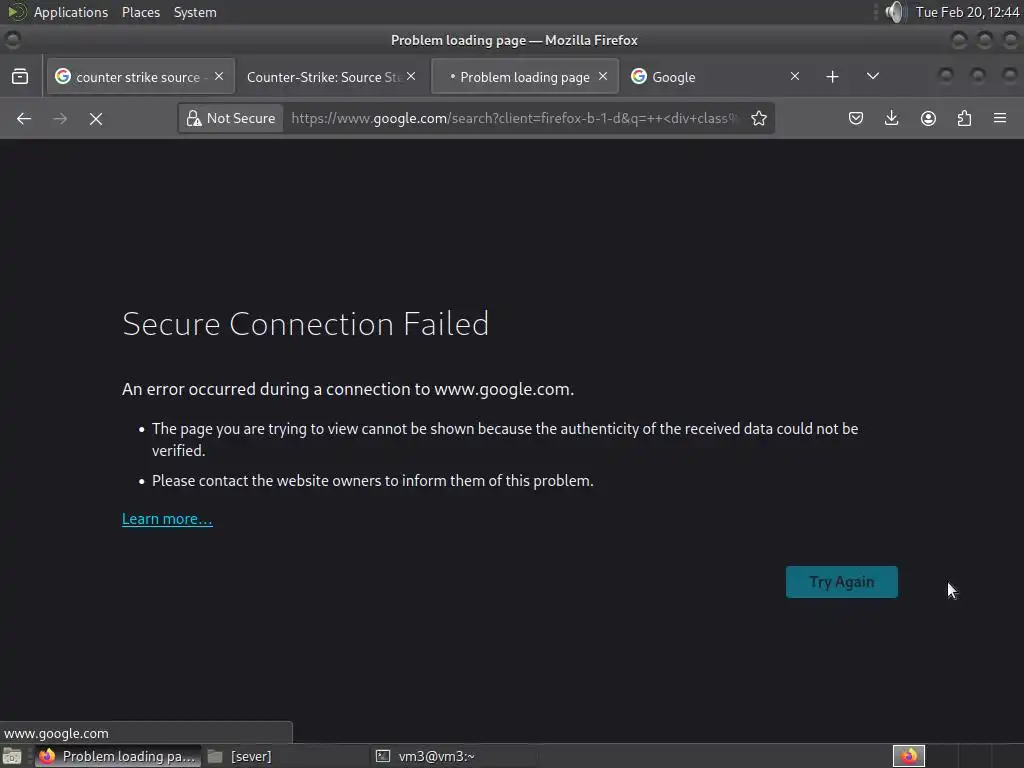
Task: Click the back navigation arrow
Action: pos(24,118)
